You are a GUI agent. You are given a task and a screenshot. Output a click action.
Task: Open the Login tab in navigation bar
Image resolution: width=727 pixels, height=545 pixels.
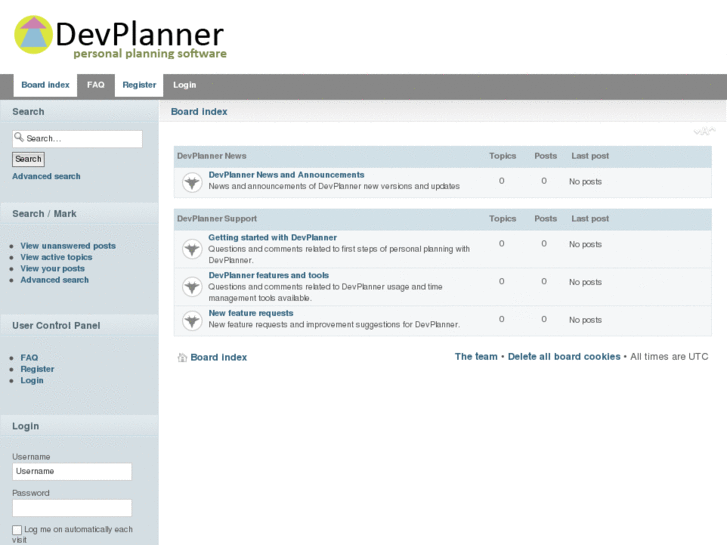click(x=185, y=85)
